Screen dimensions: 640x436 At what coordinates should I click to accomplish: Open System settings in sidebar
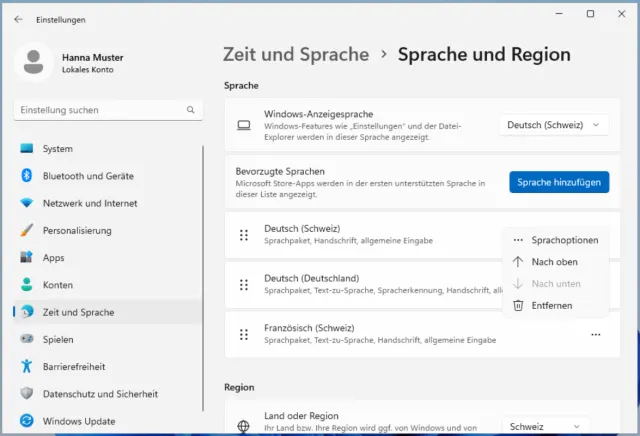point(57,149)
